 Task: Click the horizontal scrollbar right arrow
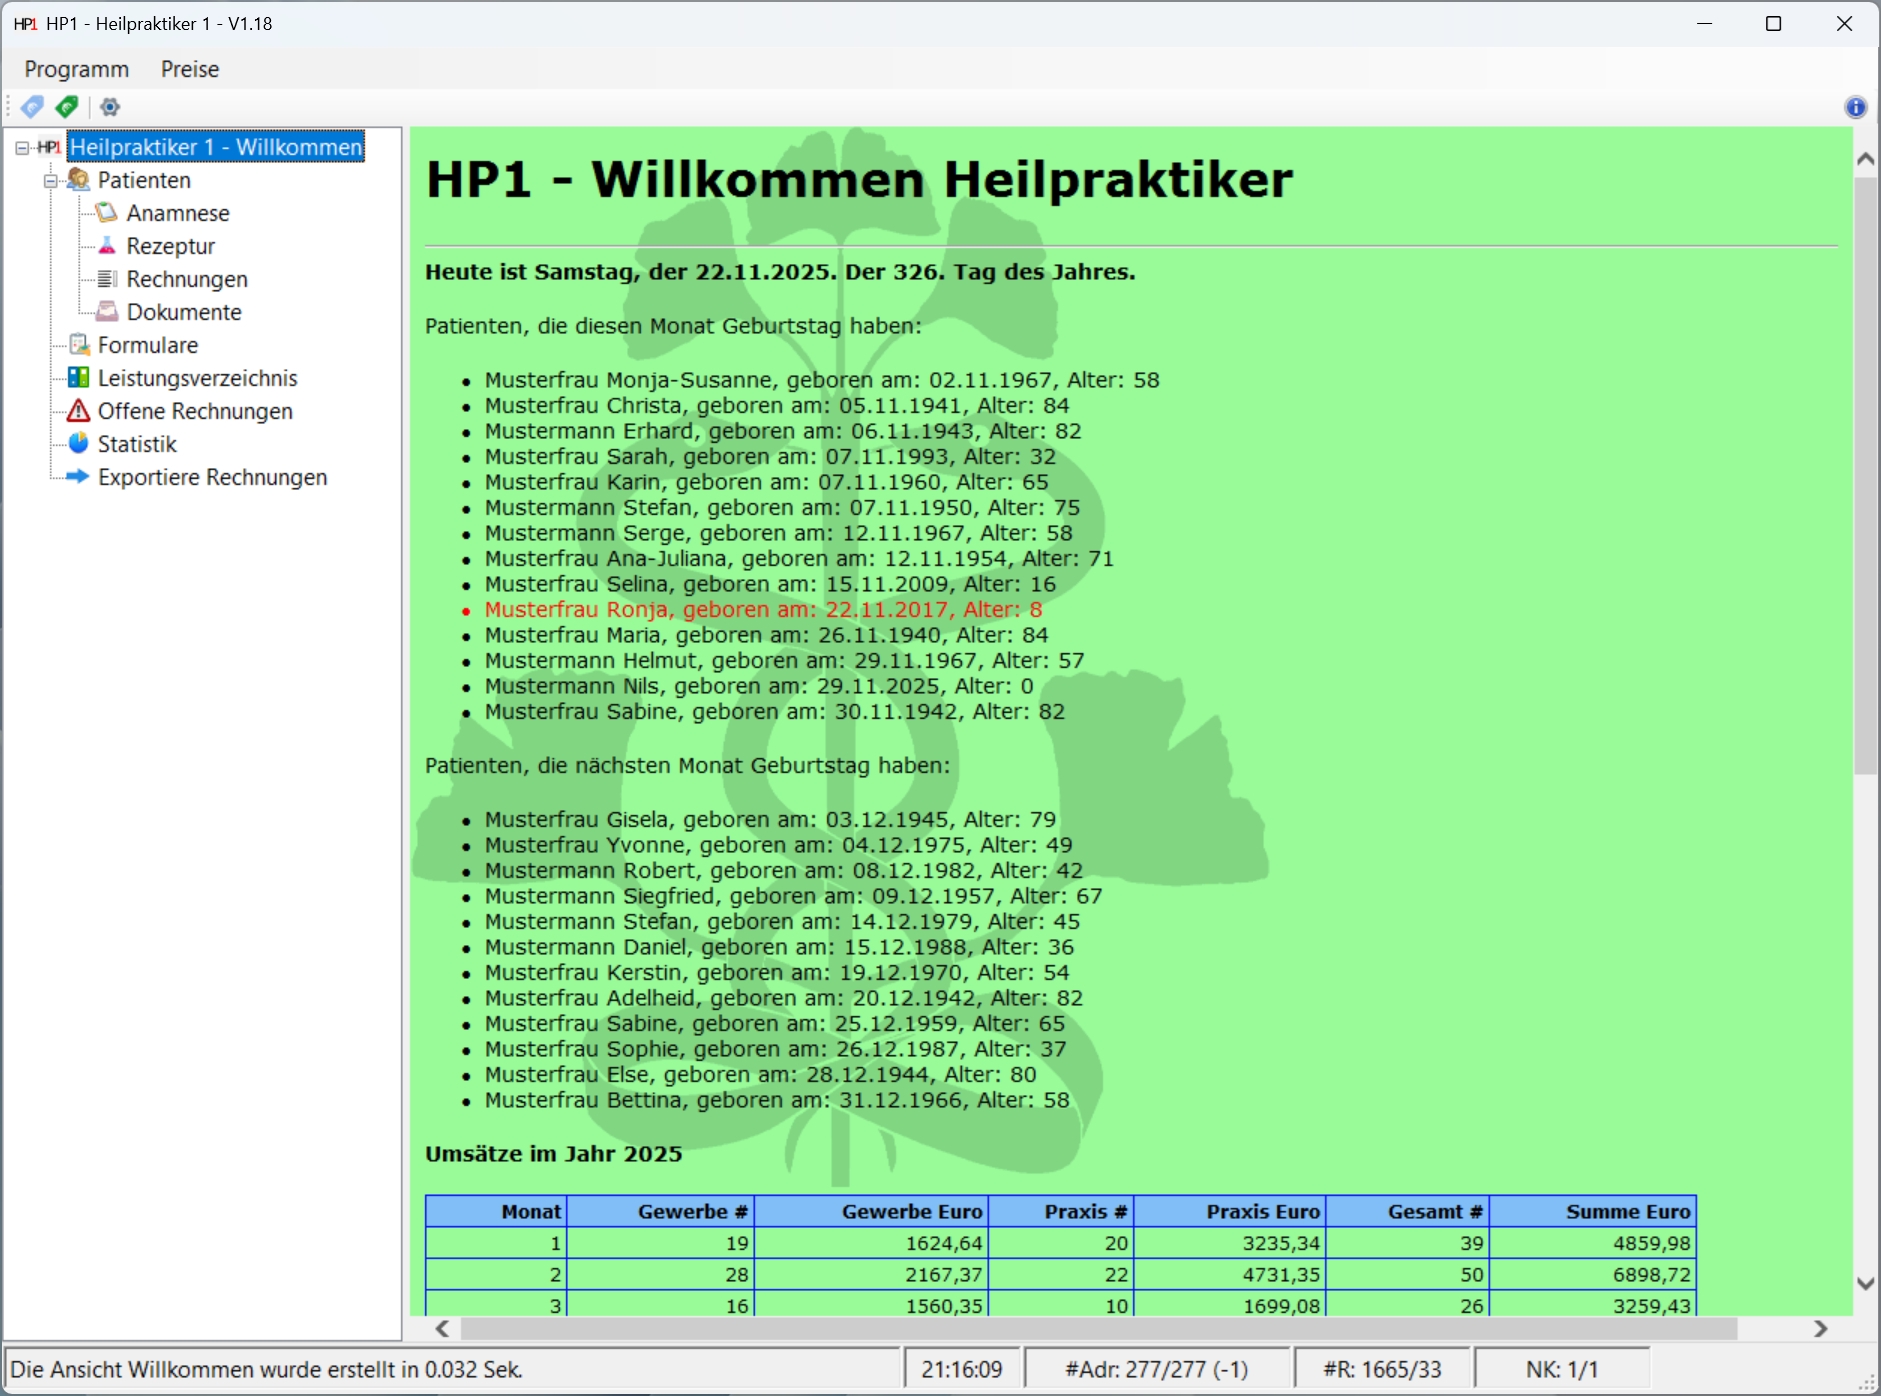click(x=1821, y=1328)
